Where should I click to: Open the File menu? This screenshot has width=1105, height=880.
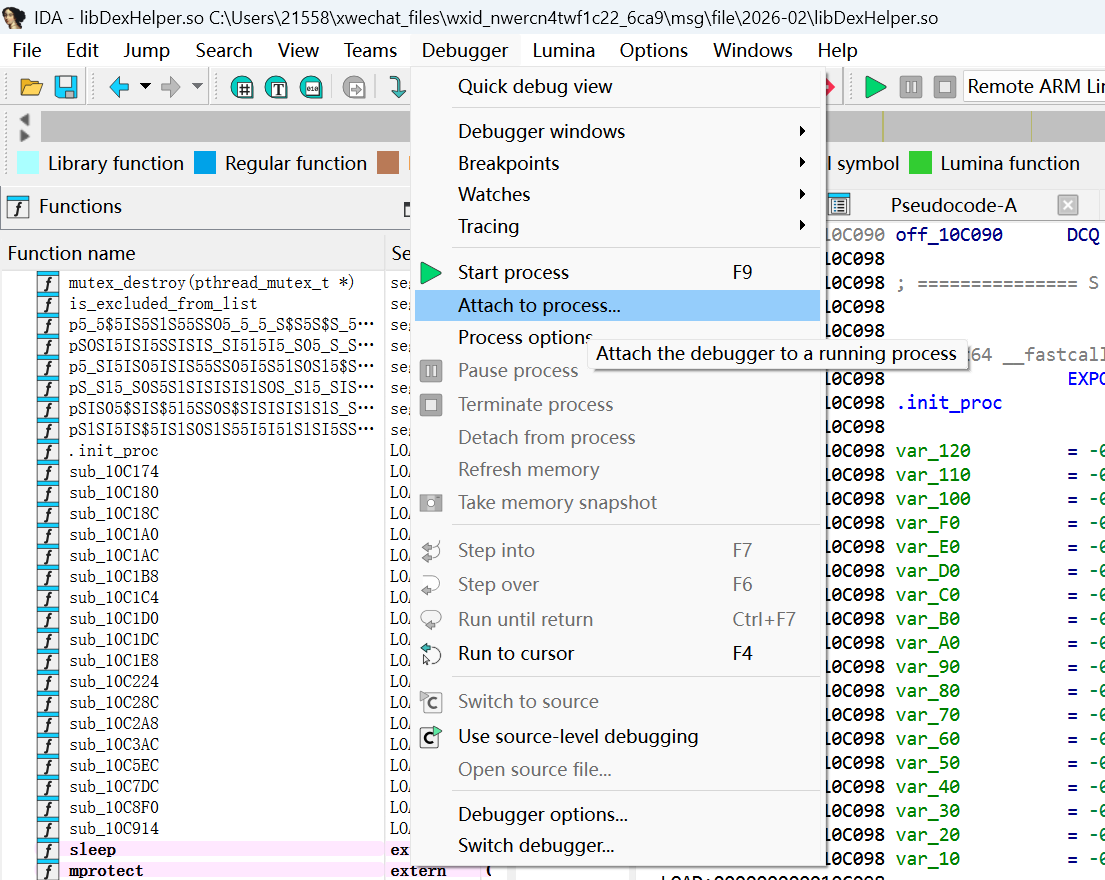27,51
